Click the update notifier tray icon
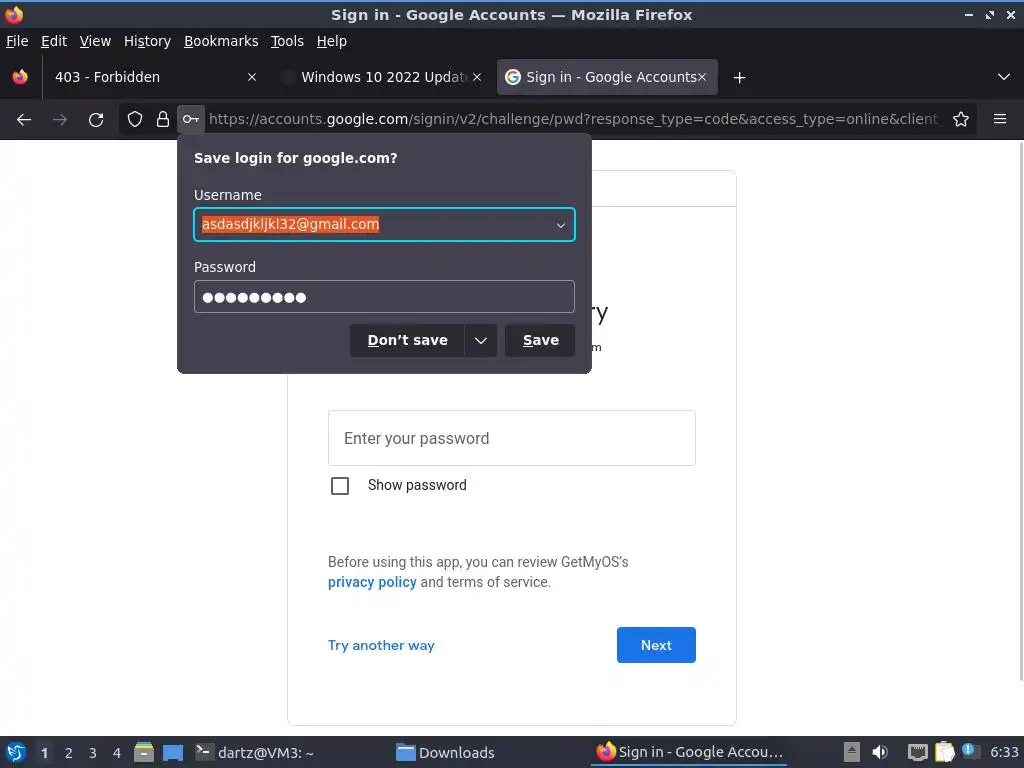1024x768 pixels. pyautogui.click(x=970, y=752)
